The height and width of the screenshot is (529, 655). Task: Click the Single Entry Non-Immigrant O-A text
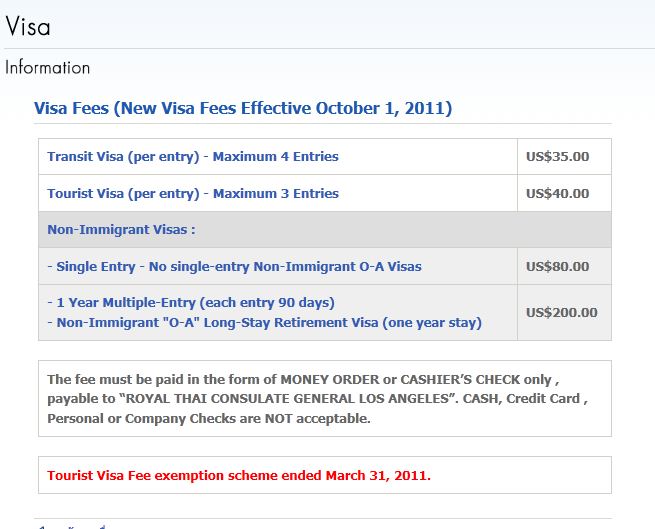234,267
